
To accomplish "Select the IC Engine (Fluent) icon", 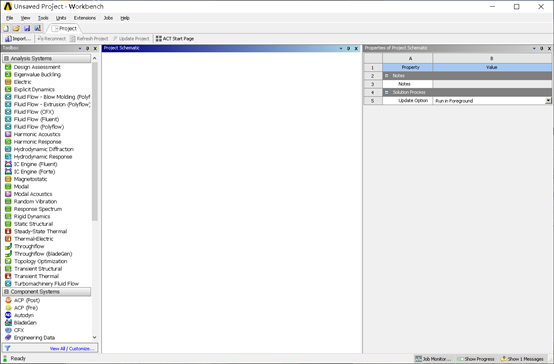I will (8, 164).
